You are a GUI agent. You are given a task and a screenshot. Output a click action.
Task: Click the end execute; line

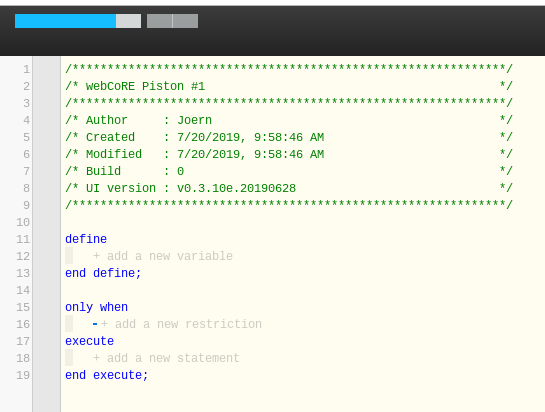tap(107, 375)
